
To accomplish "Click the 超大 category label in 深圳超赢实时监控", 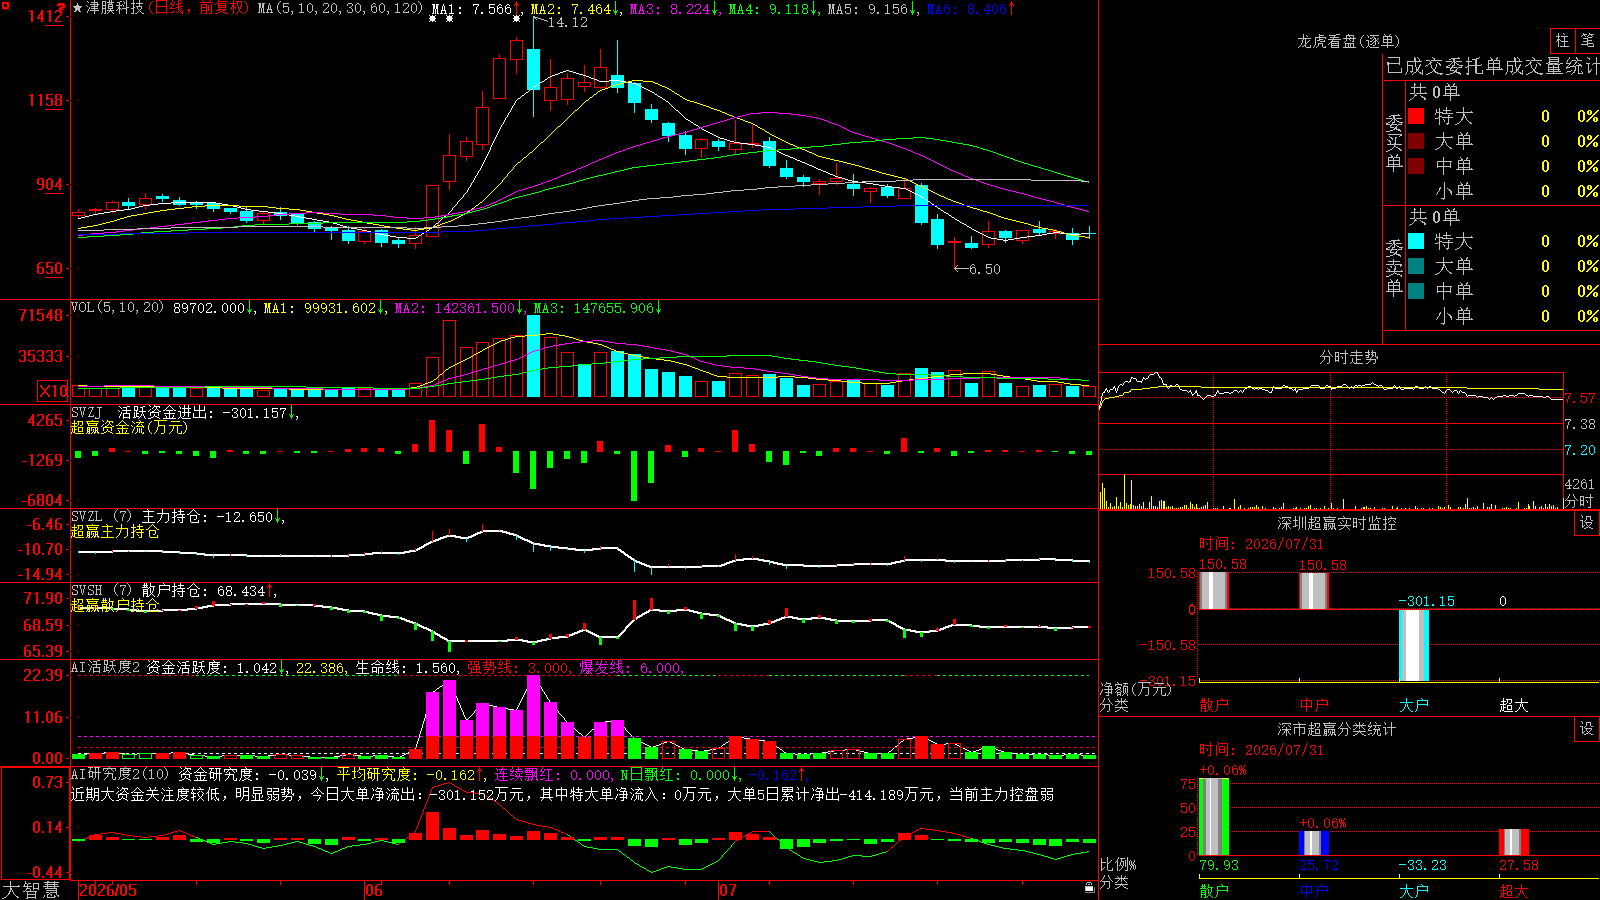I will [x=1514, y=705].
